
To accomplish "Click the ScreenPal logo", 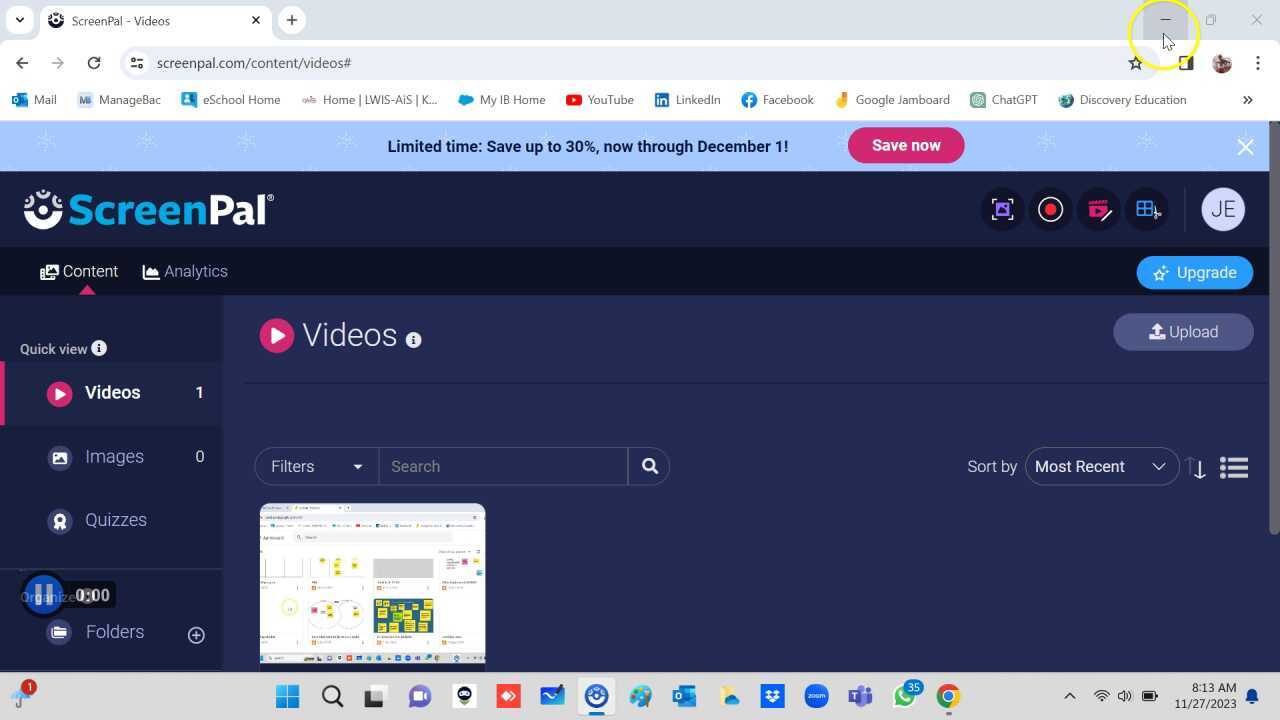I will 149,209.
